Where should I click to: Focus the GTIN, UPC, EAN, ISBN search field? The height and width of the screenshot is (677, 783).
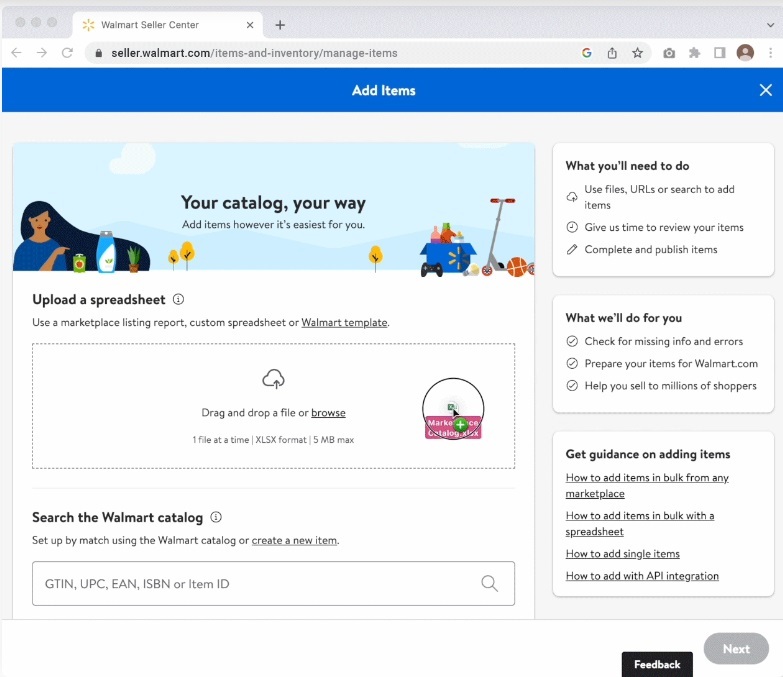pos(273,584)
